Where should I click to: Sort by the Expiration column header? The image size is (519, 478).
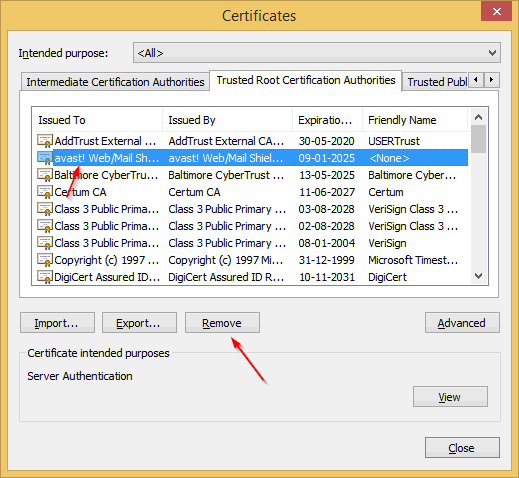[327, 120]
